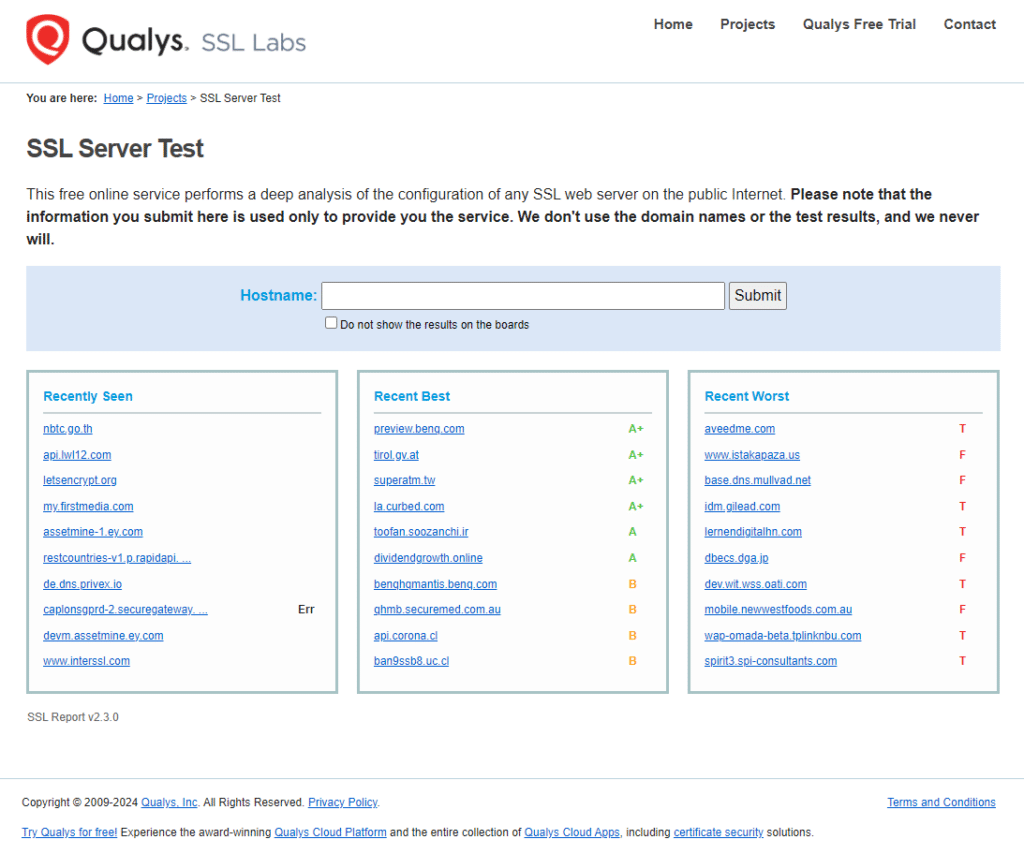This screenshot has height=854, width=1024.
Task: Open the certificate security solutions link
Action: click(718, 832)
